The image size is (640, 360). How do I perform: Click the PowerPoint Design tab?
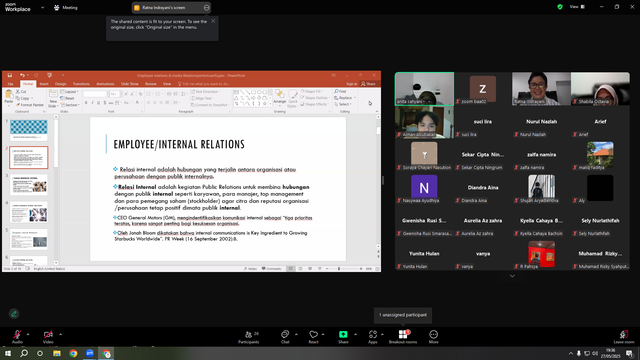[x=60, y=84]
